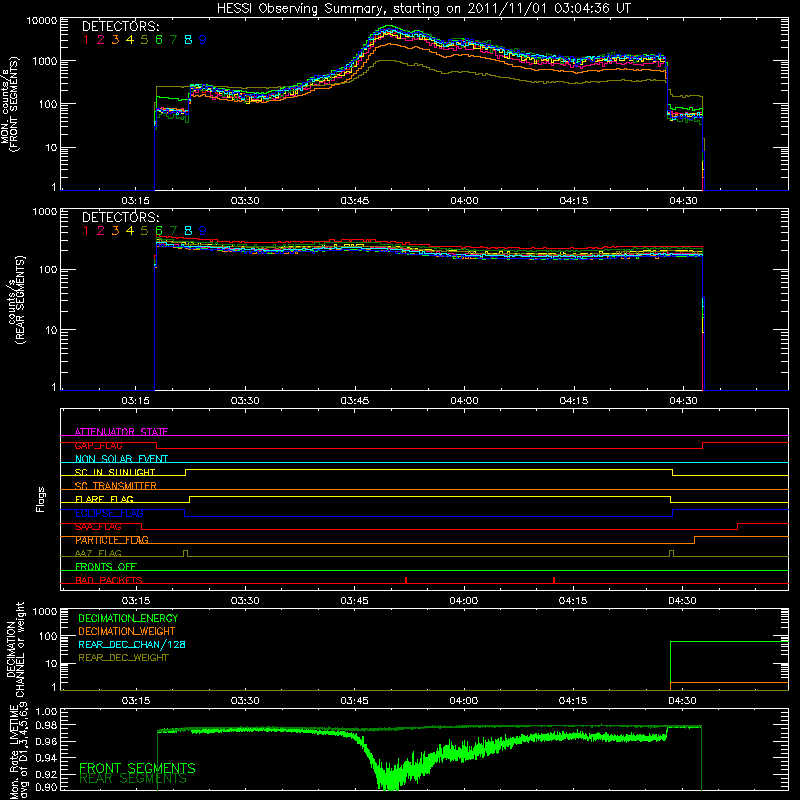The width and height of the screenshot is (800, 800).
Task: Click the NON_SOLAR_EVENT flag label
Action: (121, 459)
